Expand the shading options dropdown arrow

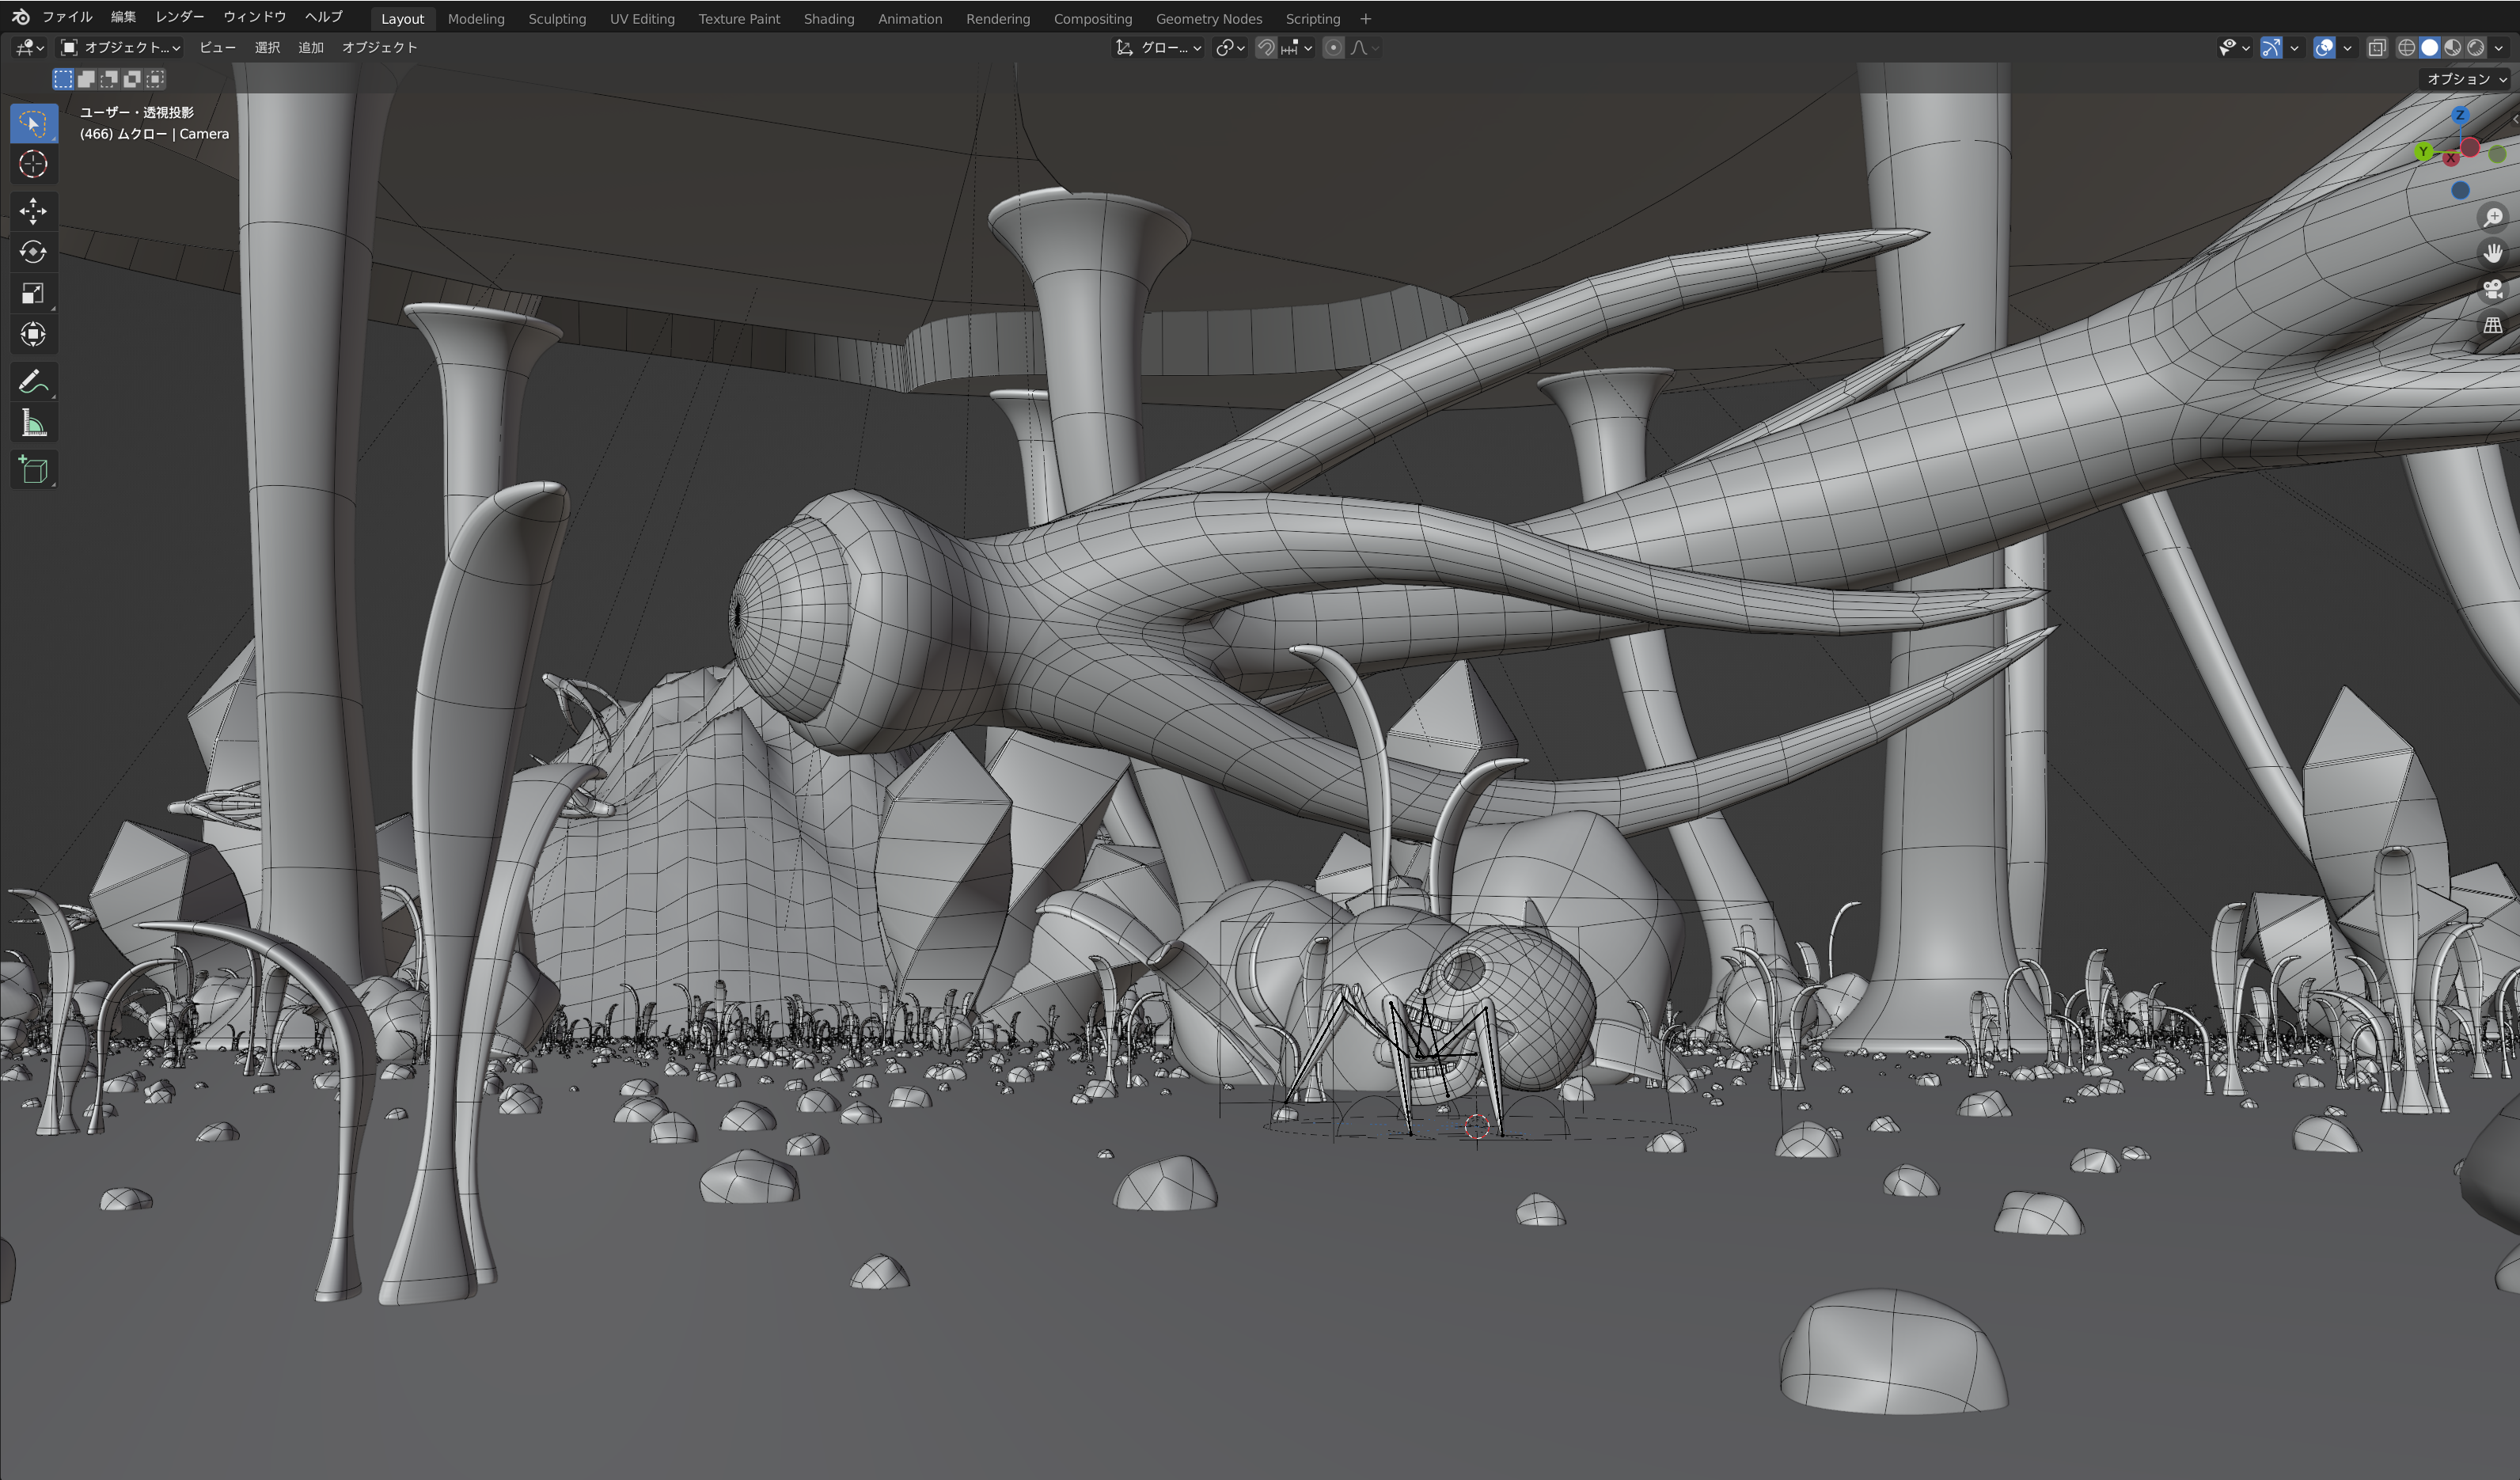(2499, 48)
